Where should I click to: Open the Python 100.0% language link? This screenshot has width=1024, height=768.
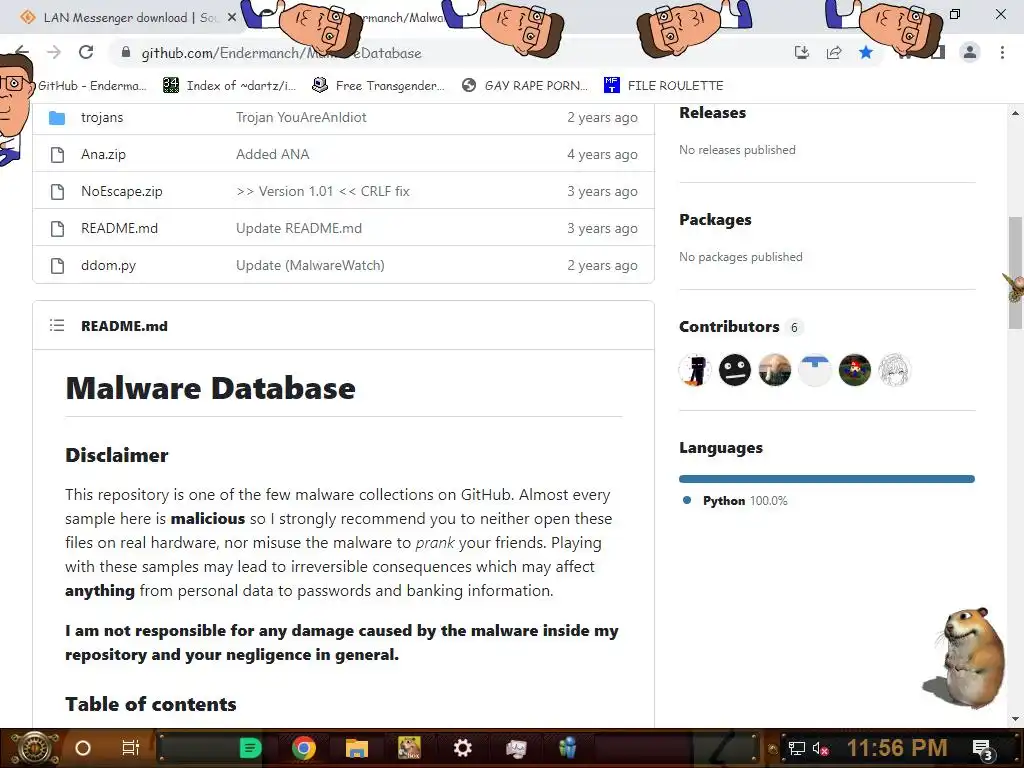click(x=736, y=501)
